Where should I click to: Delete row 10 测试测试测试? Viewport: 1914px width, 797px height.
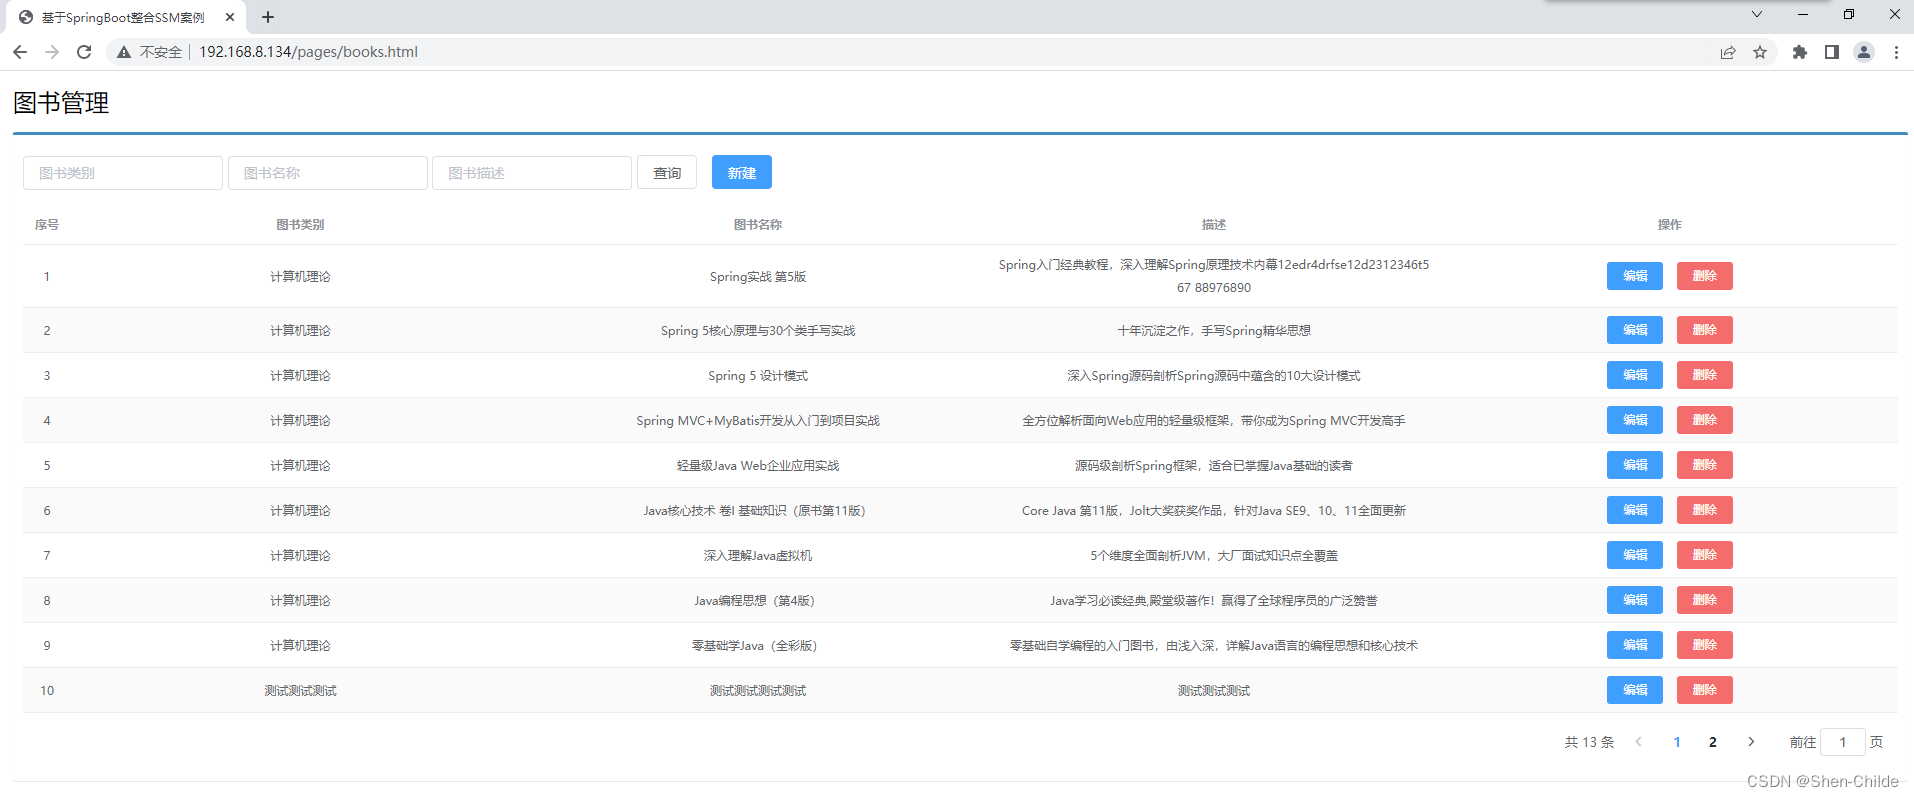(x=1705, y=690)
